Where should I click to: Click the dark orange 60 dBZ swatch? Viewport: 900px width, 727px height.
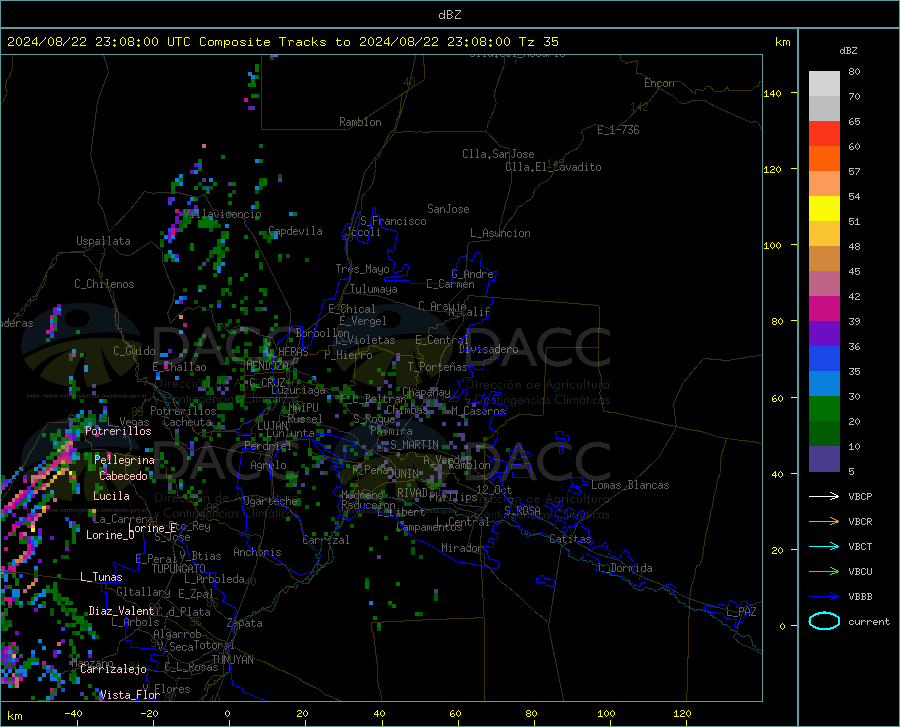pos(824,158)
